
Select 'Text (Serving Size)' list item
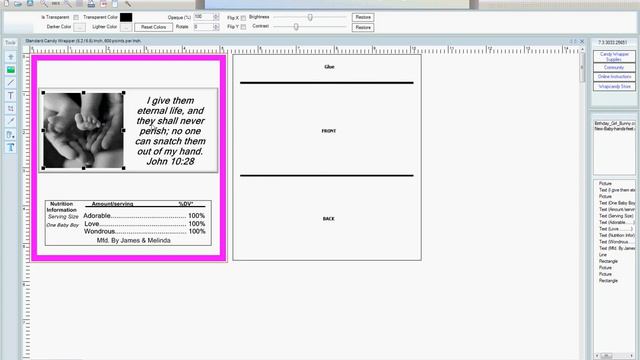pyautogui.click(x=616, y=216)
